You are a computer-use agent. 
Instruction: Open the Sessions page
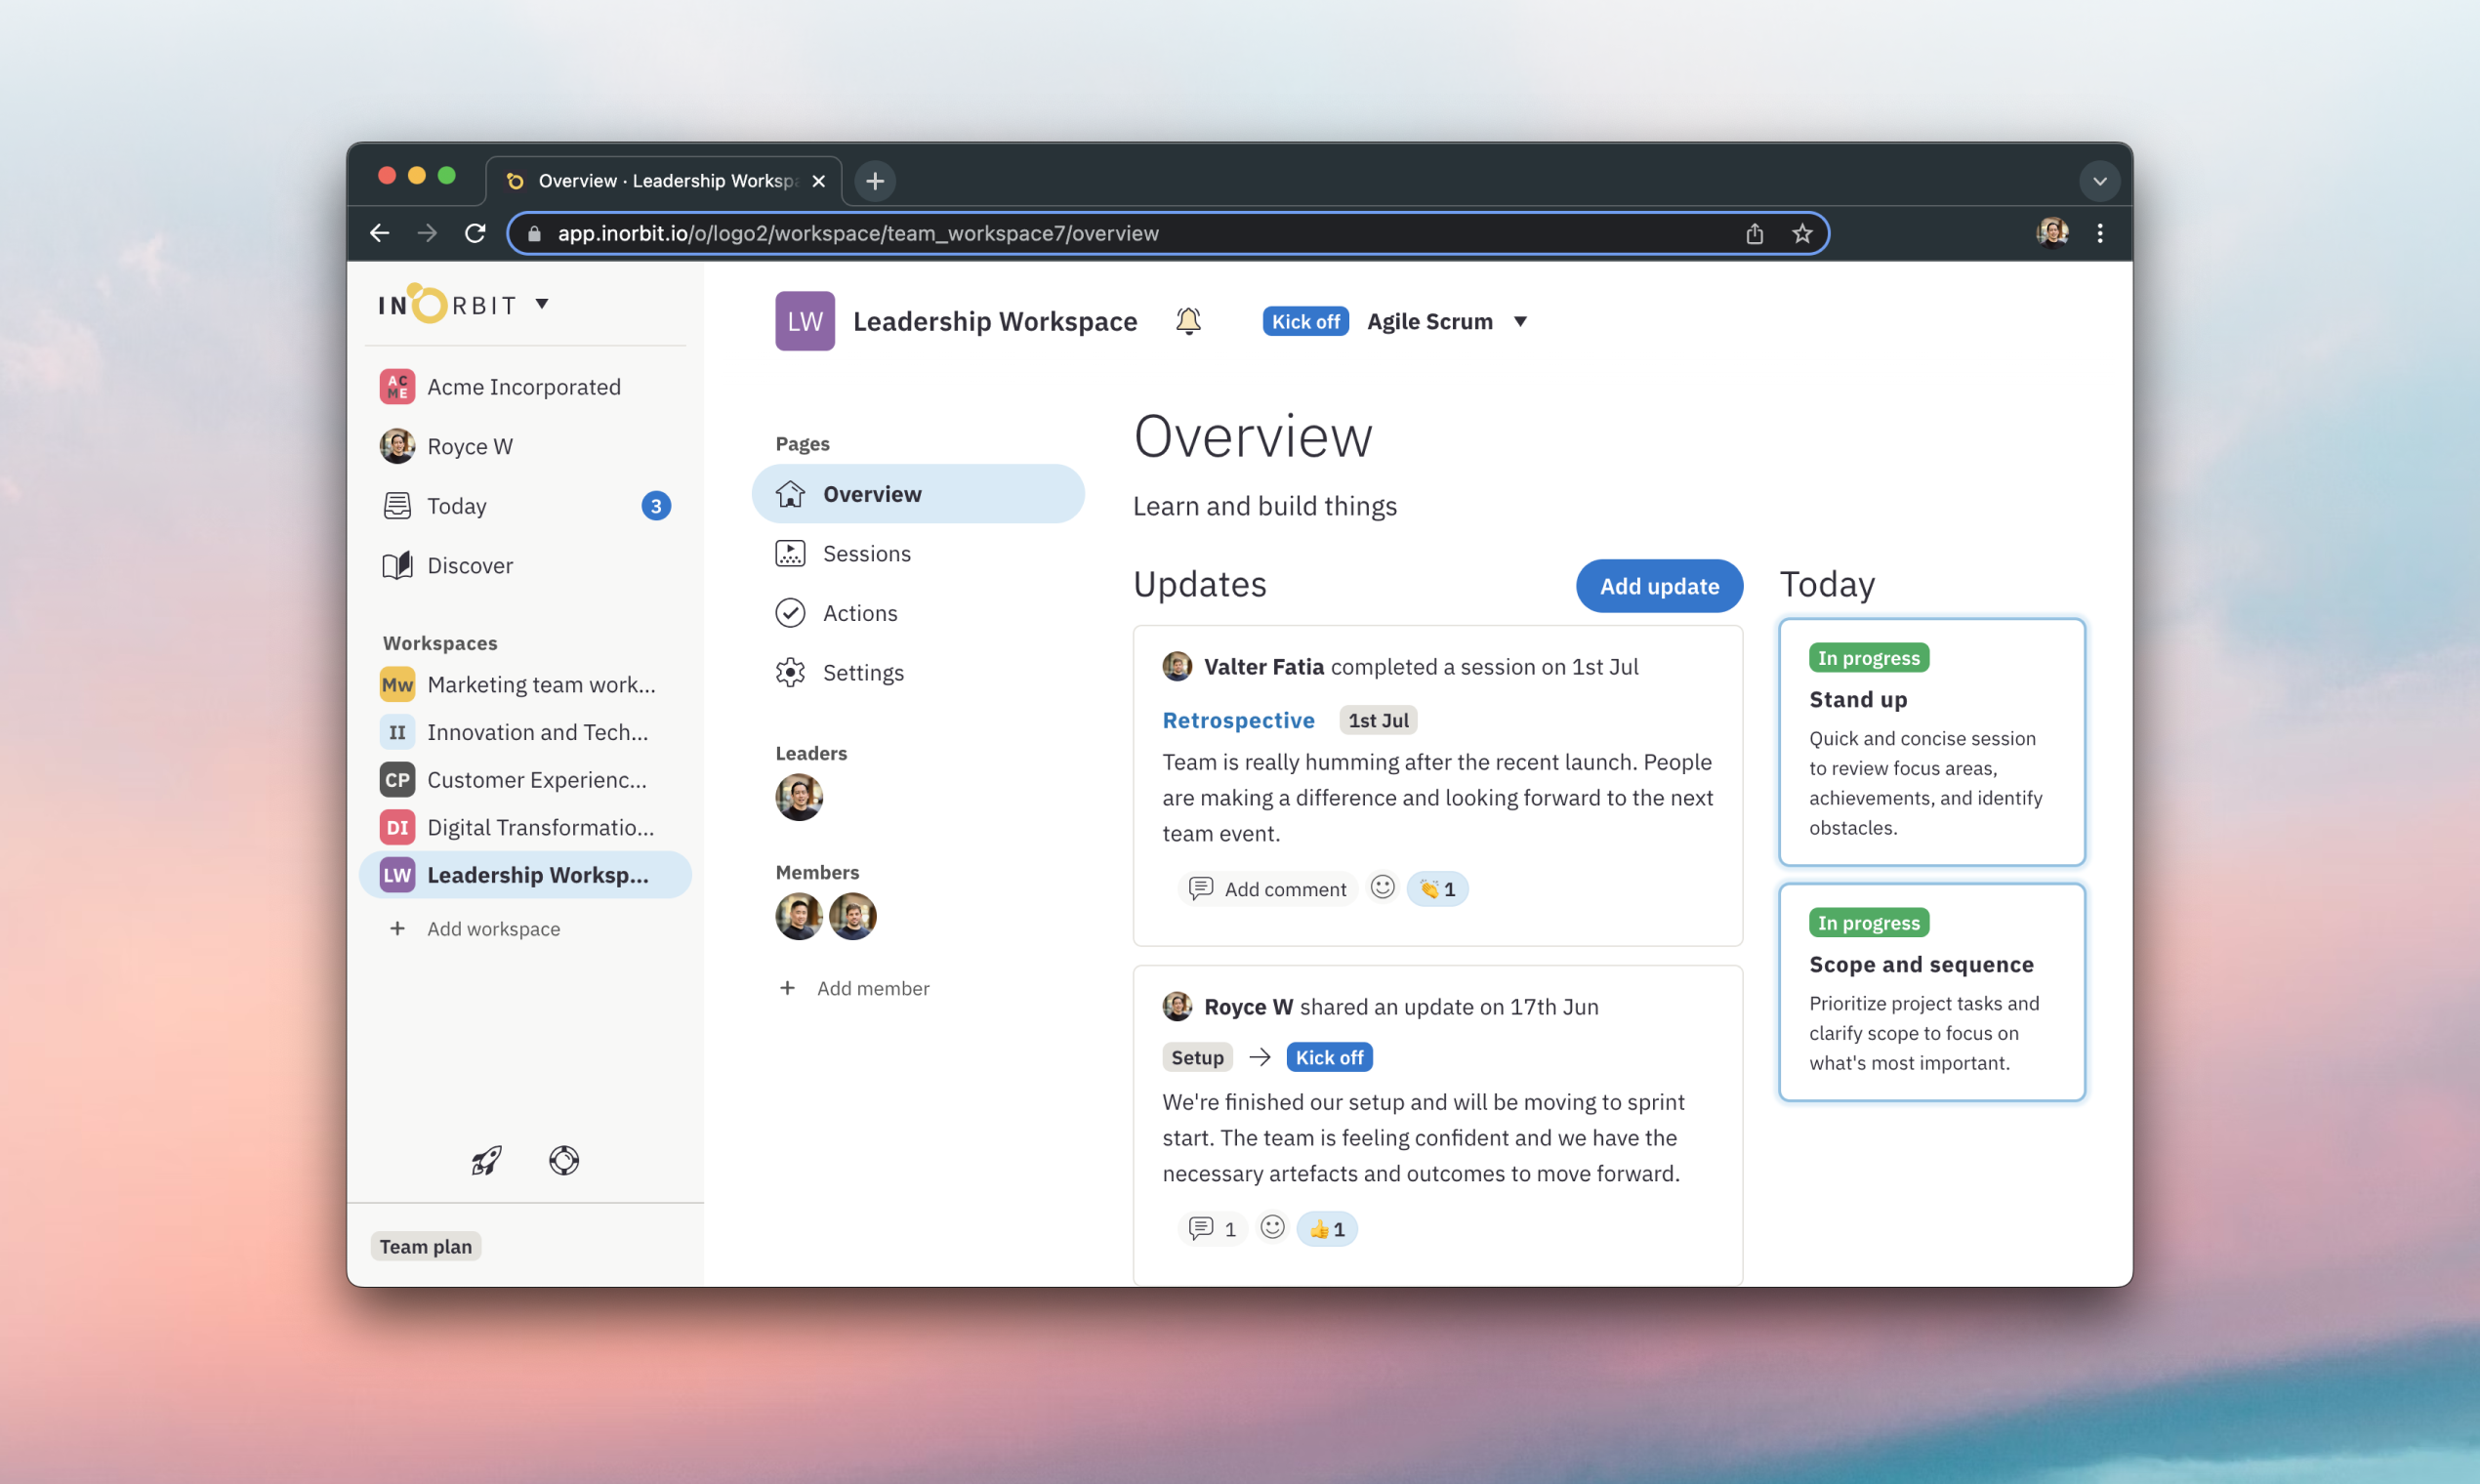(x=844, y=554)
